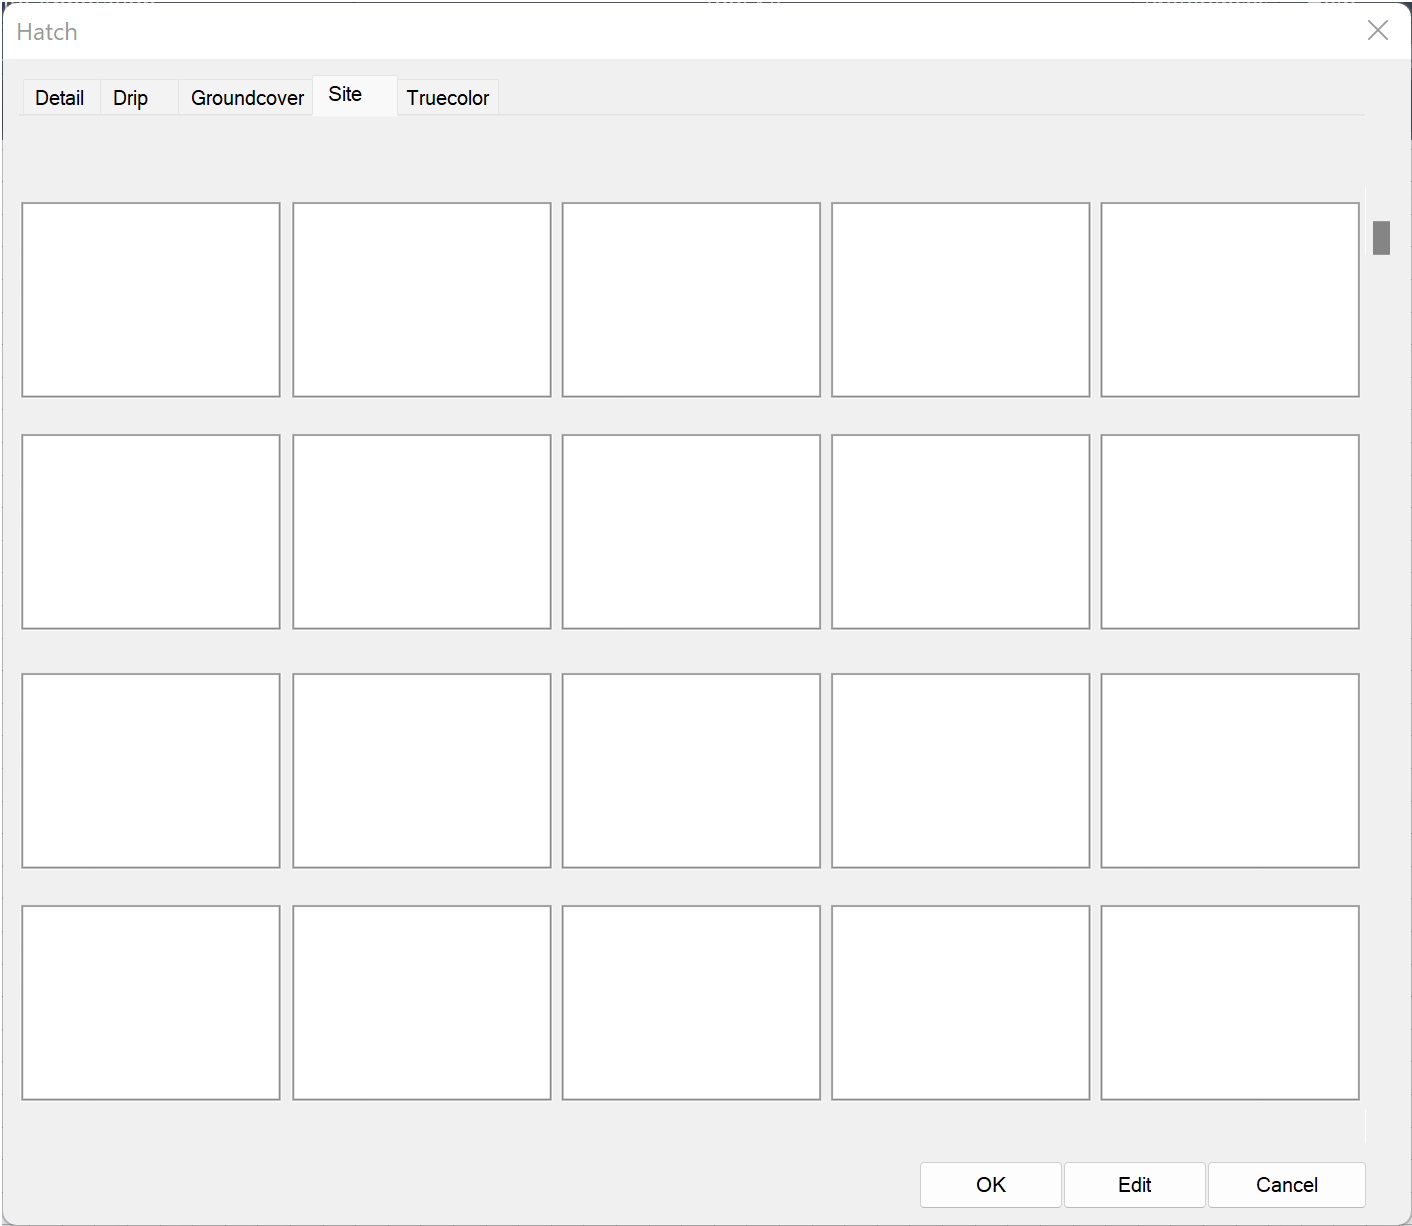Switch to the Detail tab
The height and width of the screenshot is (1226, 1412).
(x=60, y=98)
